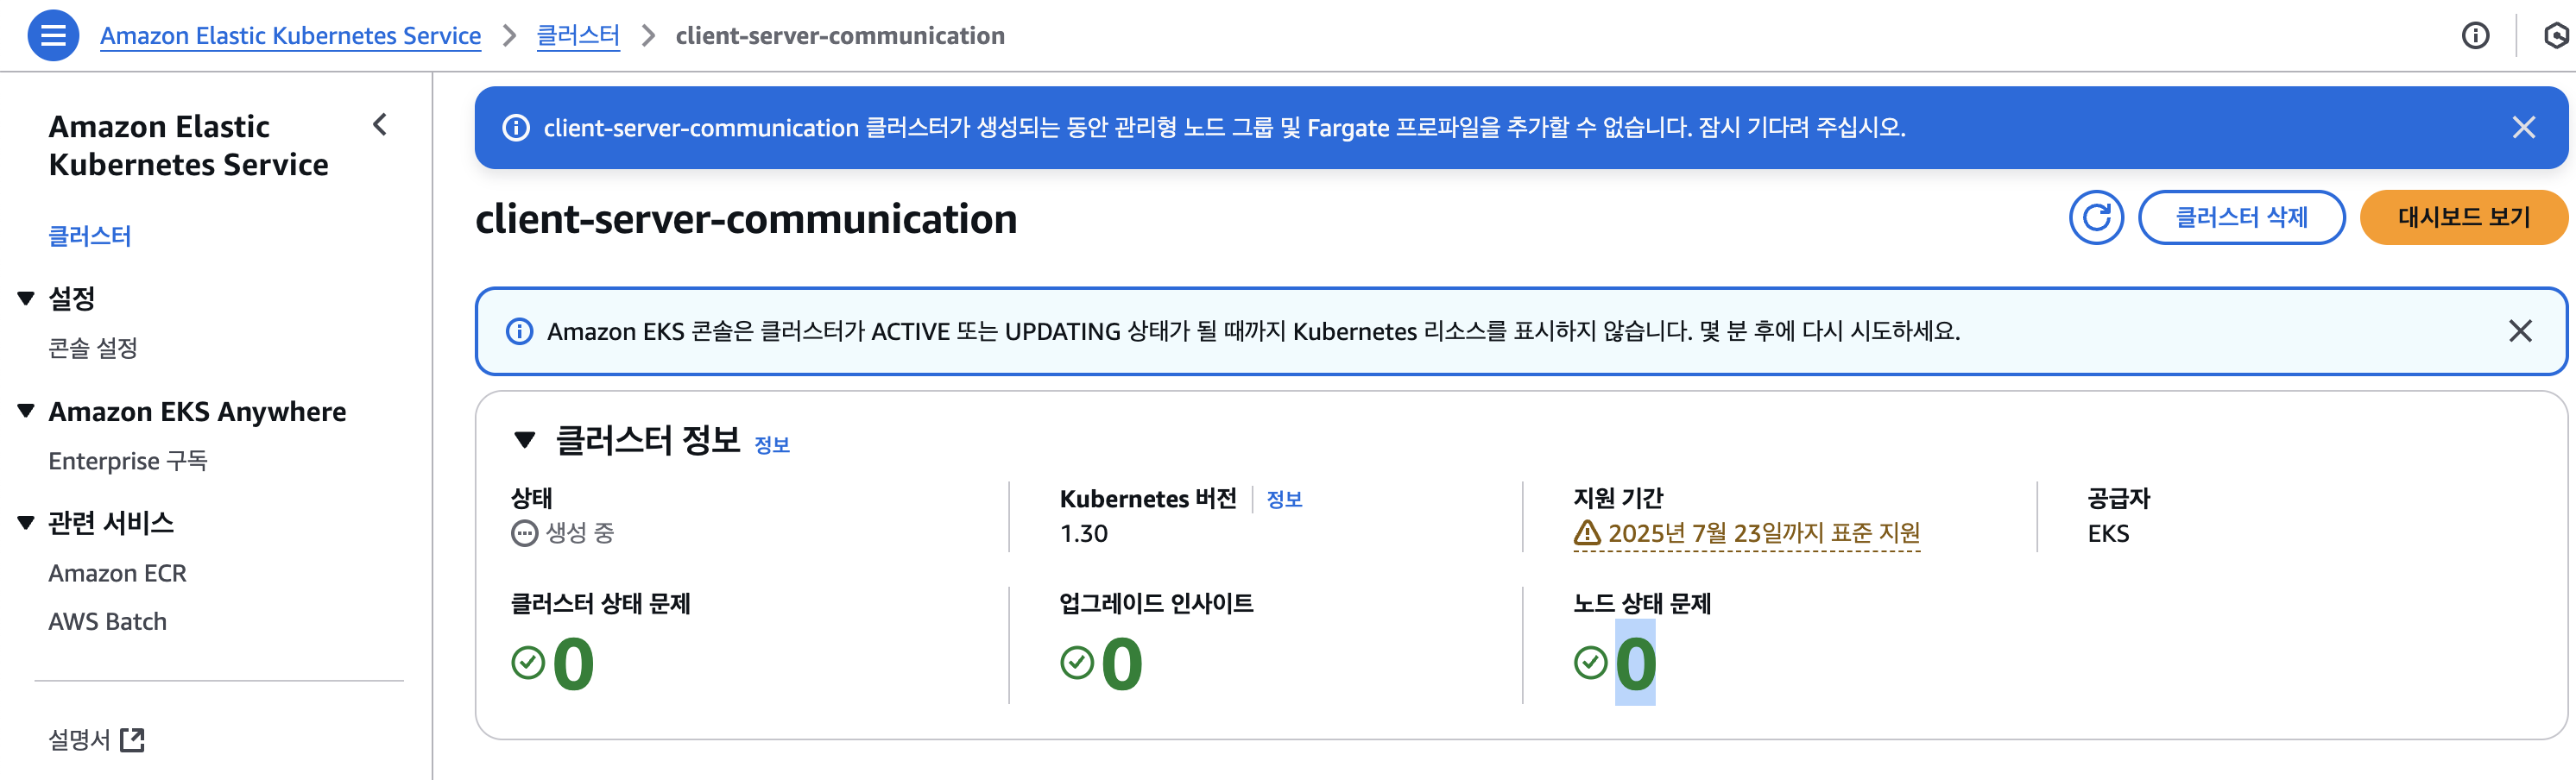Open AWS Batch in the sidebar
The height and width of the screenshot is (780, 2576).
tap(107, 622)
